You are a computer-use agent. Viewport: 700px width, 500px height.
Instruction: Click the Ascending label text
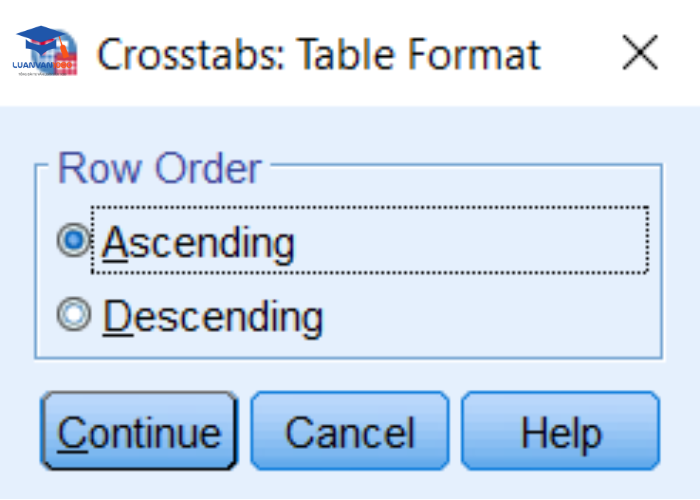[198, 242]
